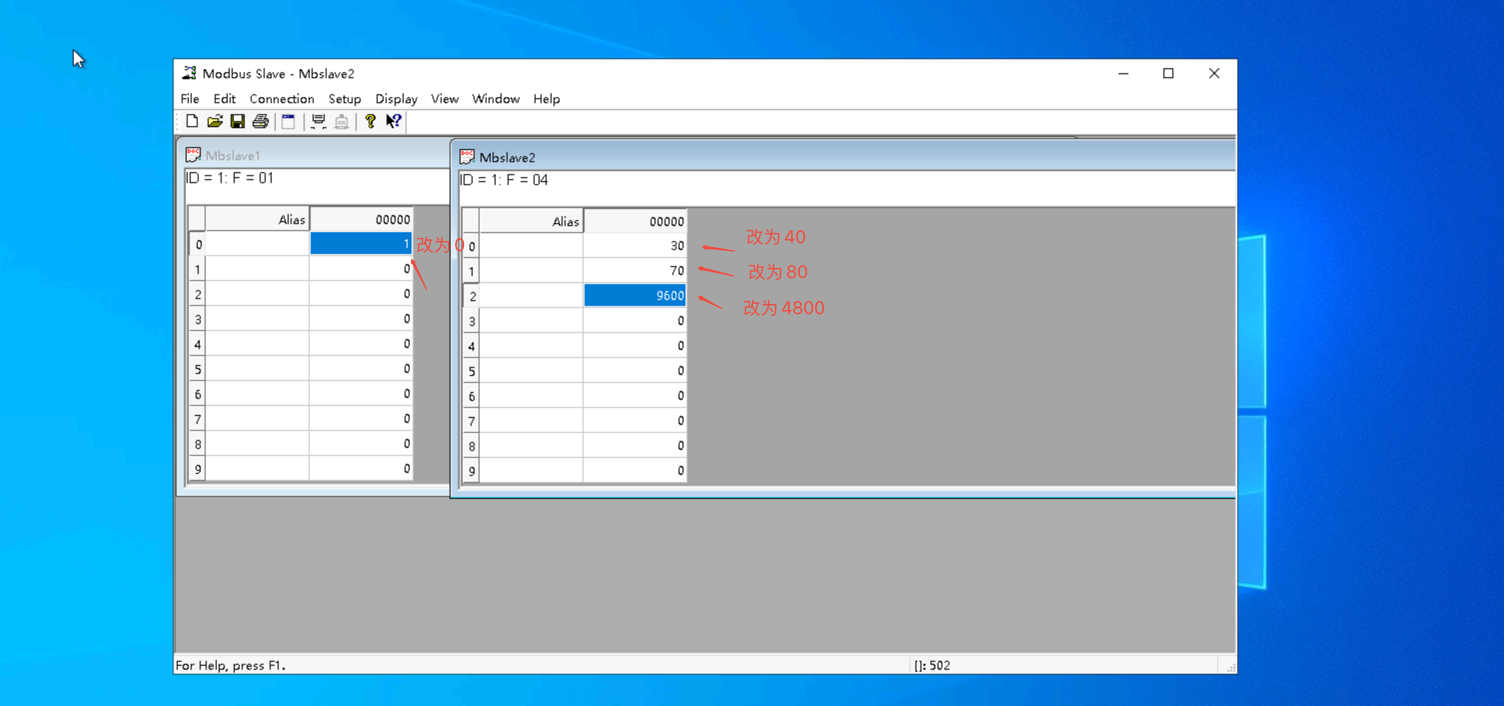Select Mbslave2 row 8 value cell
Screen dimensions: 1504x706
pos(635,446)
